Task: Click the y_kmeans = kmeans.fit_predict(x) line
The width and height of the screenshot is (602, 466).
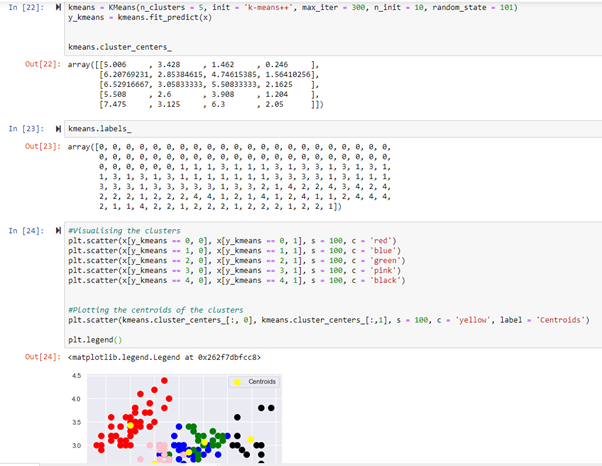Action: [x=140, y=17]
